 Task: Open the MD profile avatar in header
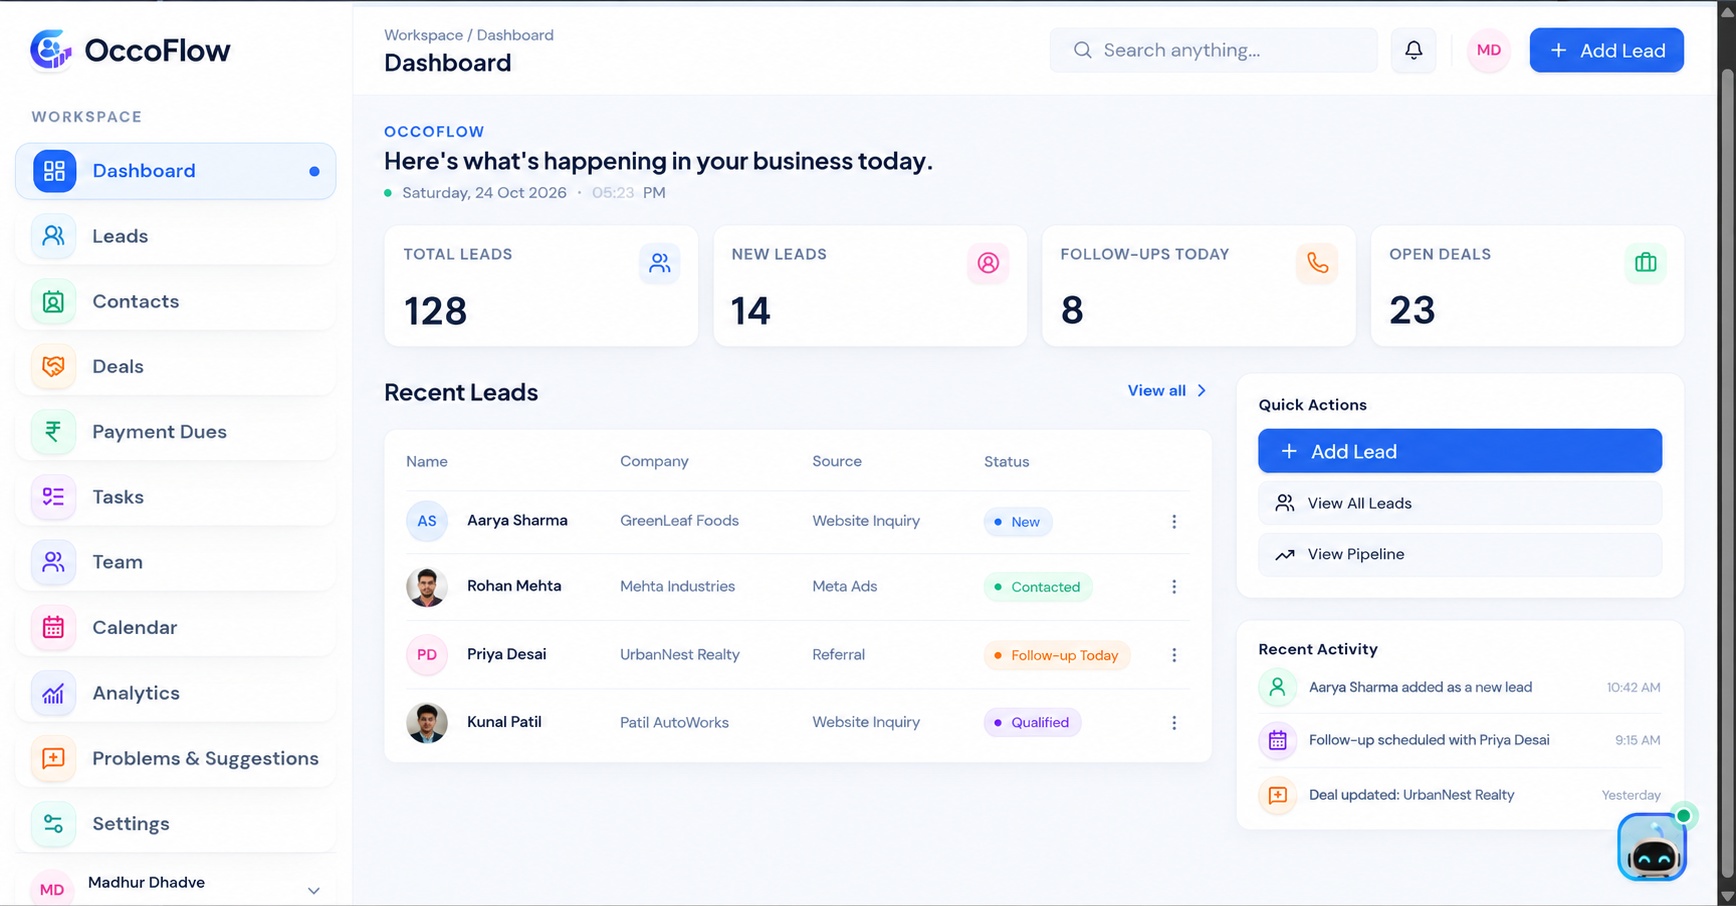pyautogui.click(x=1488, y=50)
